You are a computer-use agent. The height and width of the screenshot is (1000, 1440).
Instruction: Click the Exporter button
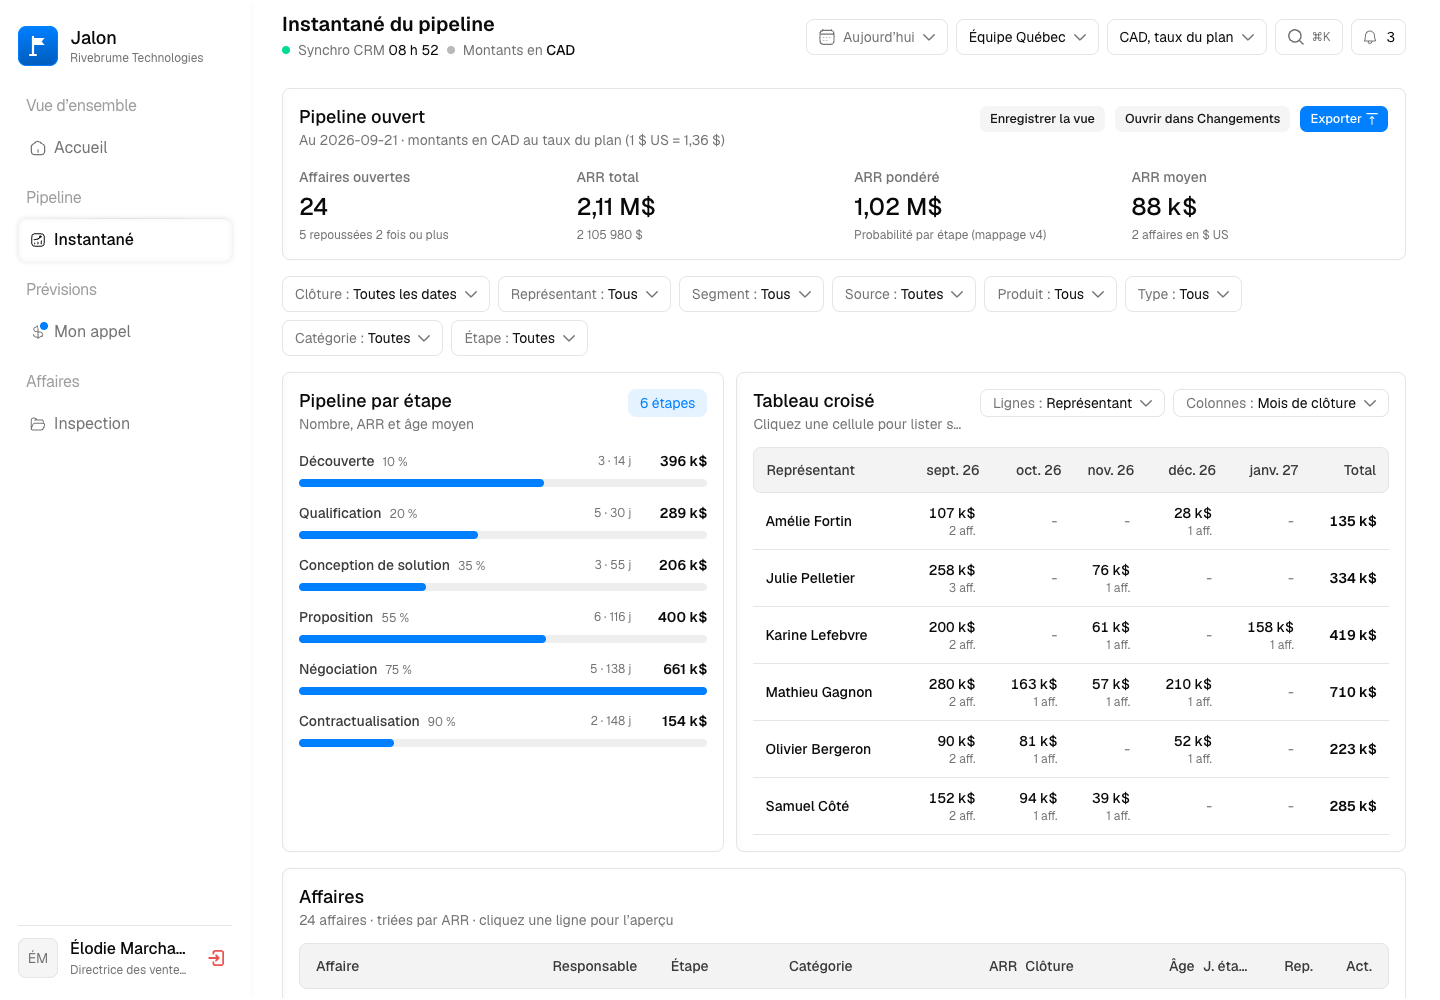point(1344,119)
